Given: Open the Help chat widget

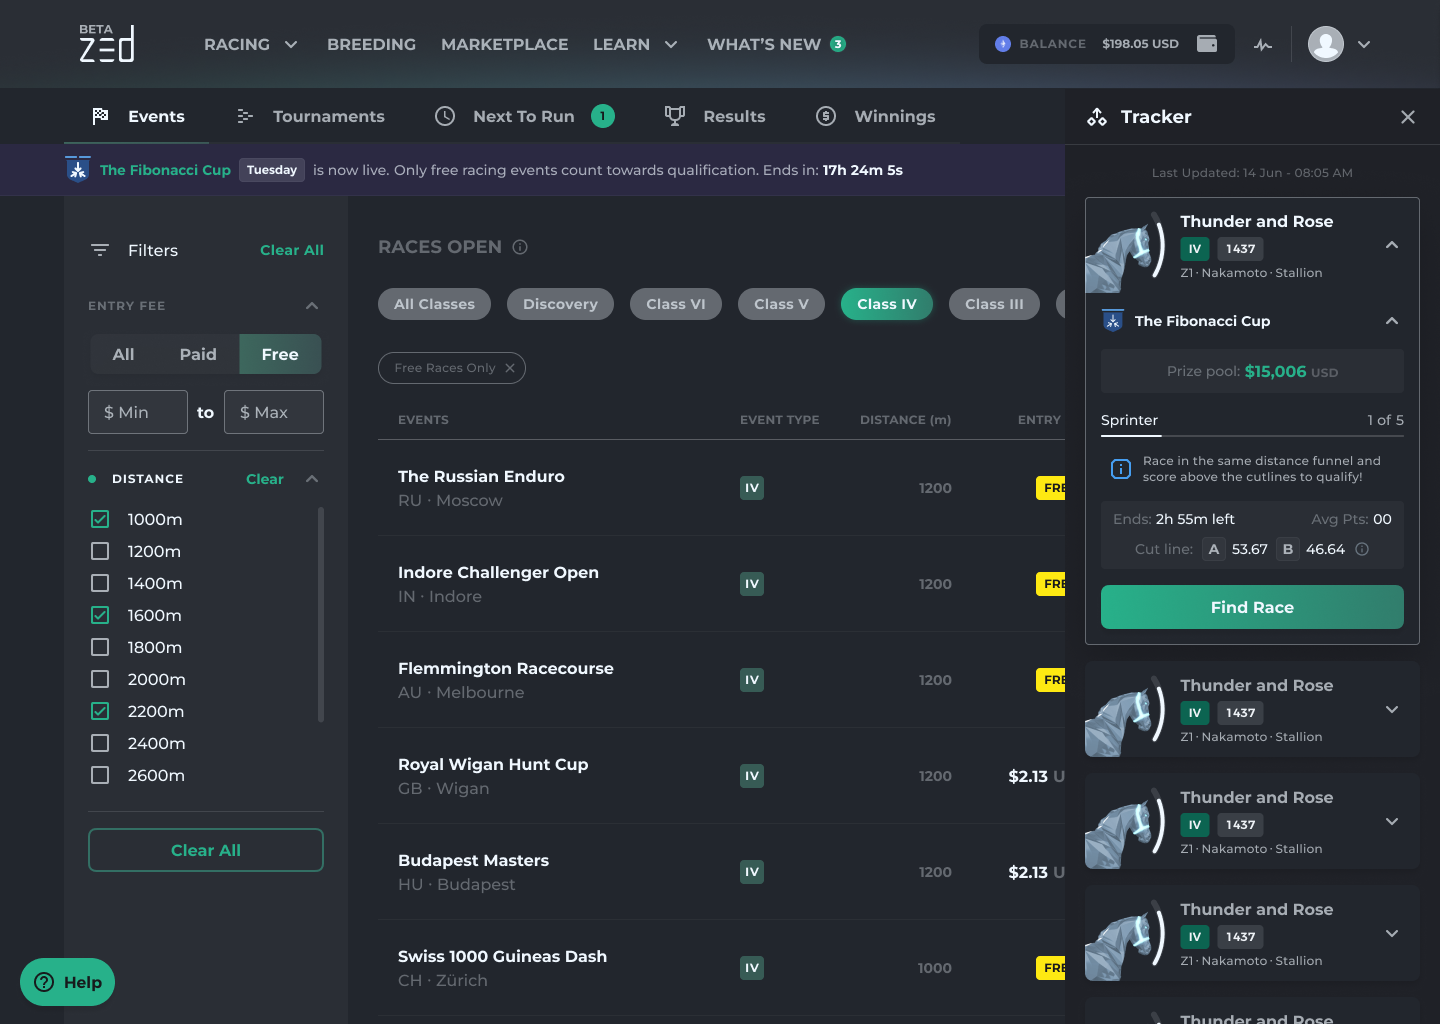Looking at the screenshot, I should point(68,982).
